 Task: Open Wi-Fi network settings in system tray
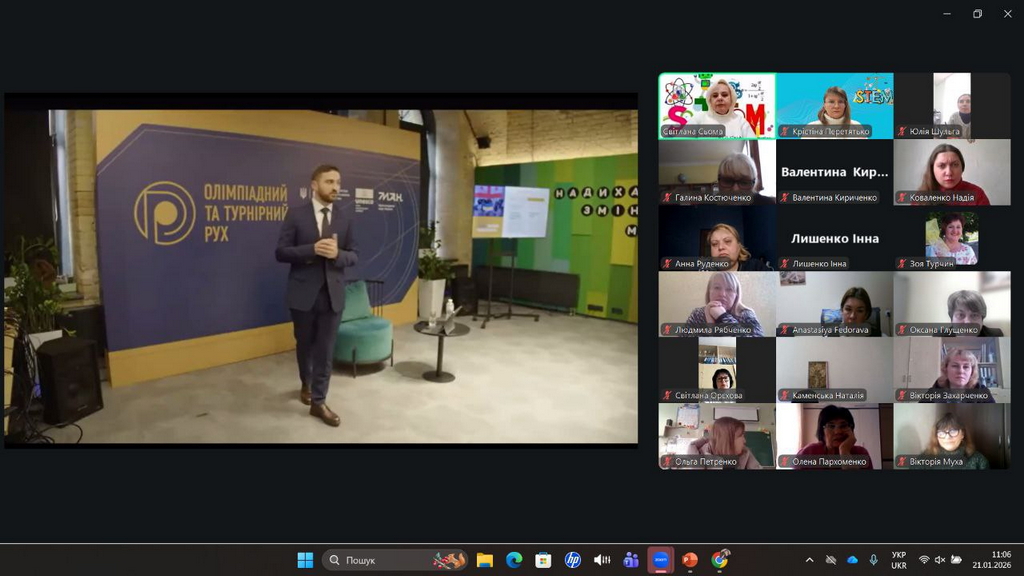(924, 560)
